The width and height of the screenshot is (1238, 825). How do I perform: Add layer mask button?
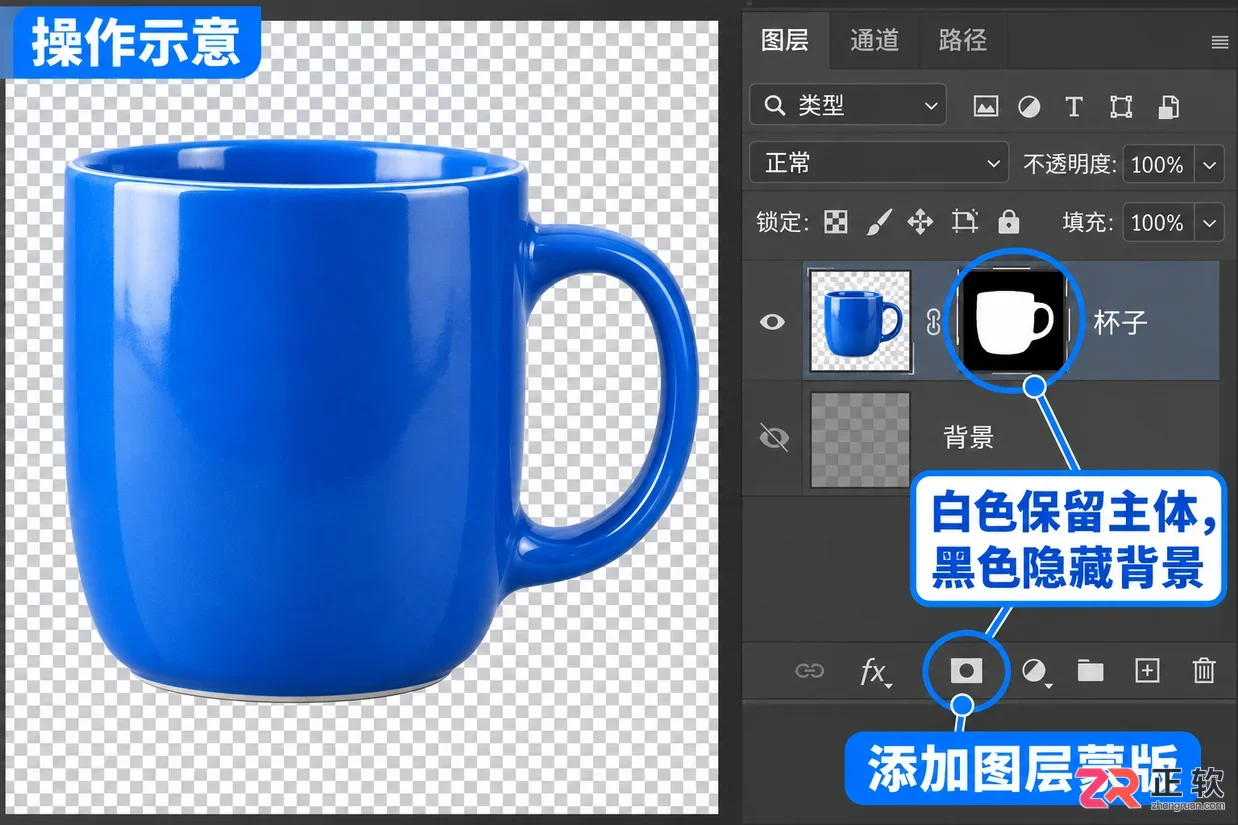tap(965, 671)
